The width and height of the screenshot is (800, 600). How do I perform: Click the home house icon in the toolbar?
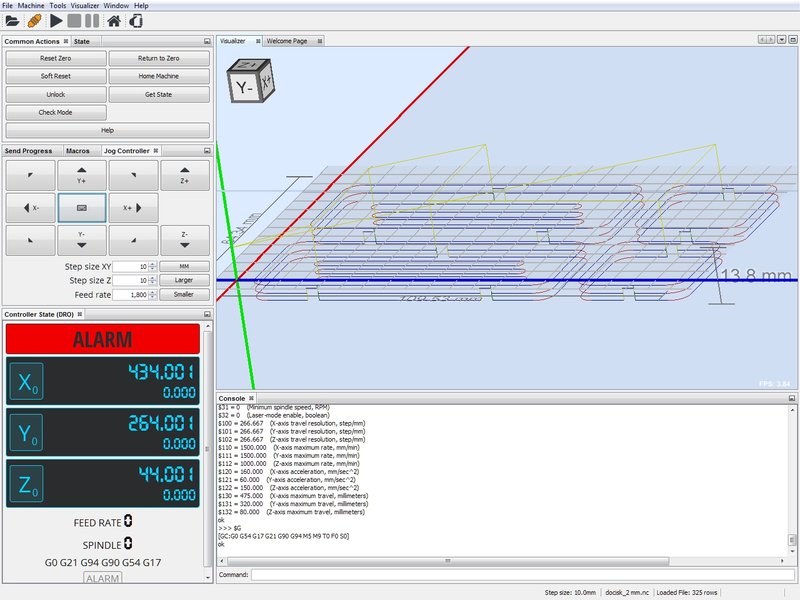114,21
